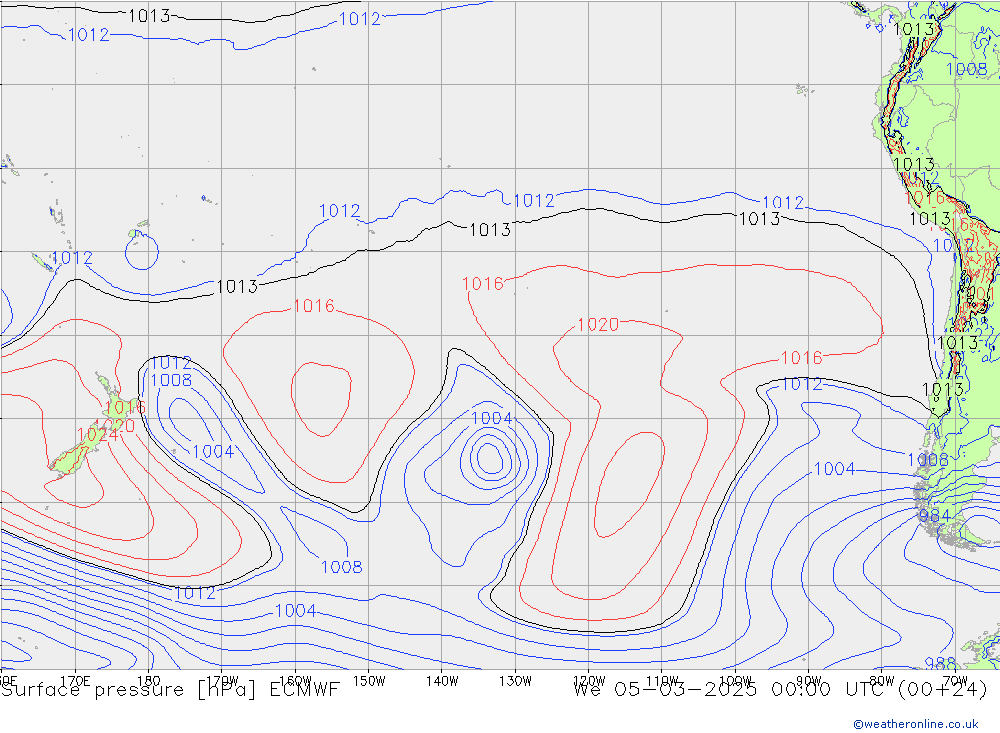The height and width of the screenshot is (733, 1000).
Task: Click the red 1024 label on New Zealand
Action: (97, 435)
